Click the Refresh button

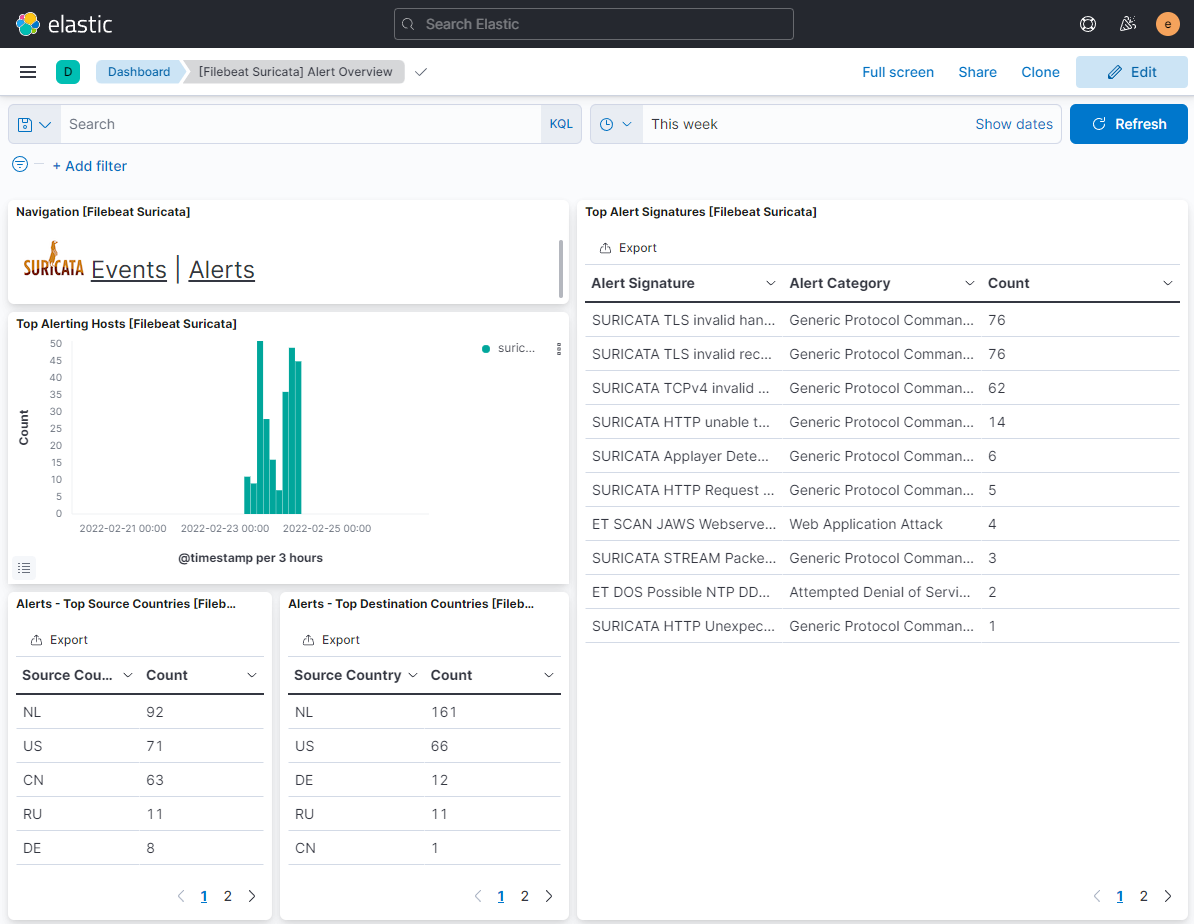point(1128,123)
